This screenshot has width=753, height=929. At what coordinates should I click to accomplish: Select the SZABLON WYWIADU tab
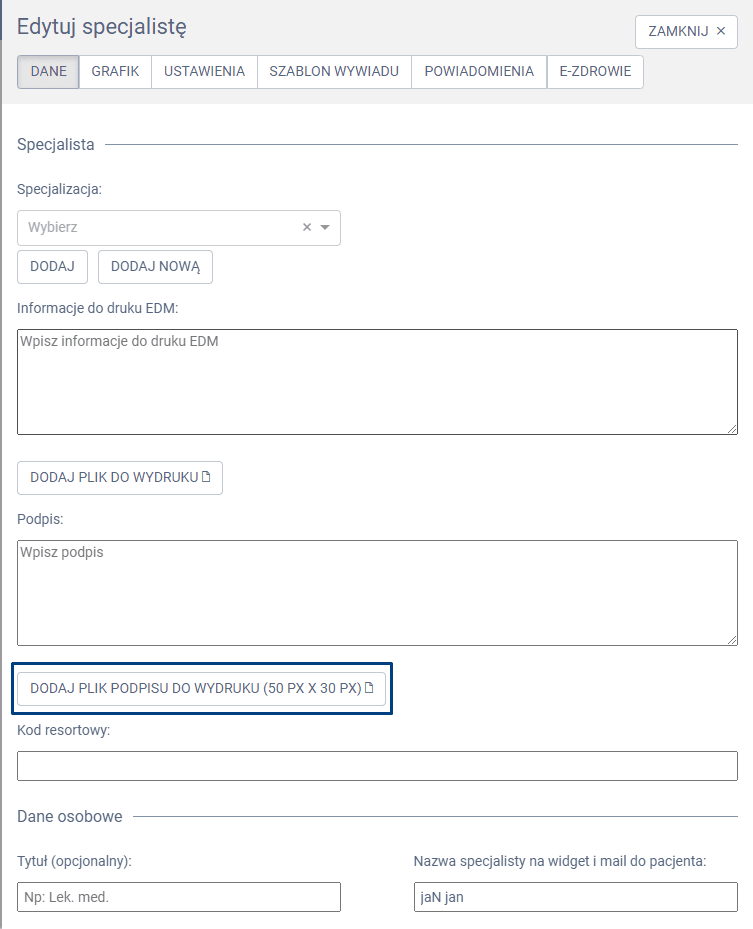coord(334,72)
